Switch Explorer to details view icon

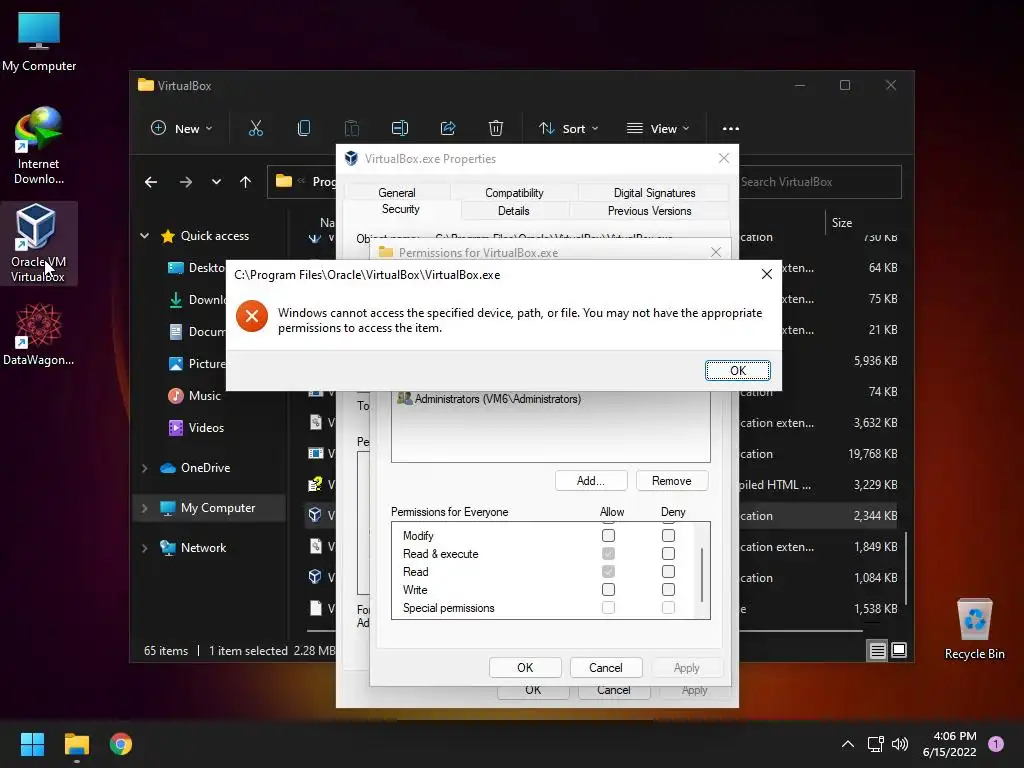(x=878, y=650)
